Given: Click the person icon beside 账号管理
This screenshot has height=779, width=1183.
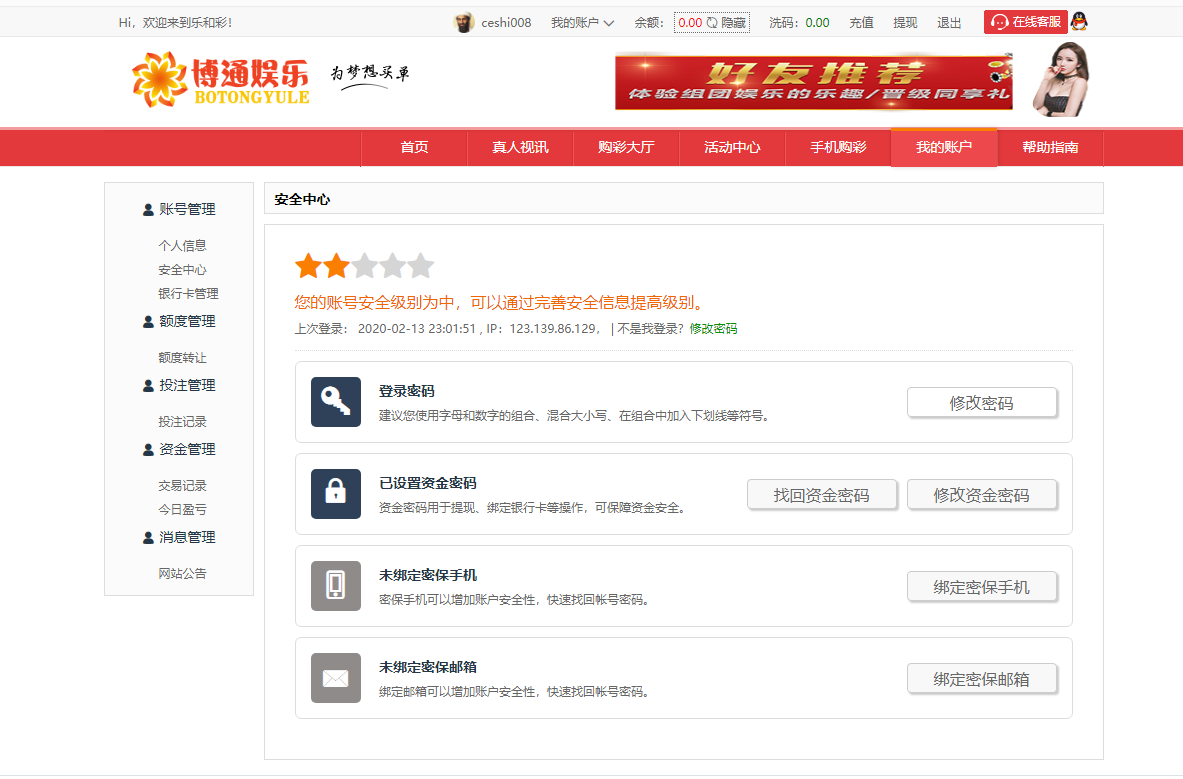Looking at the screenshot, I should (x=148, y=209).
